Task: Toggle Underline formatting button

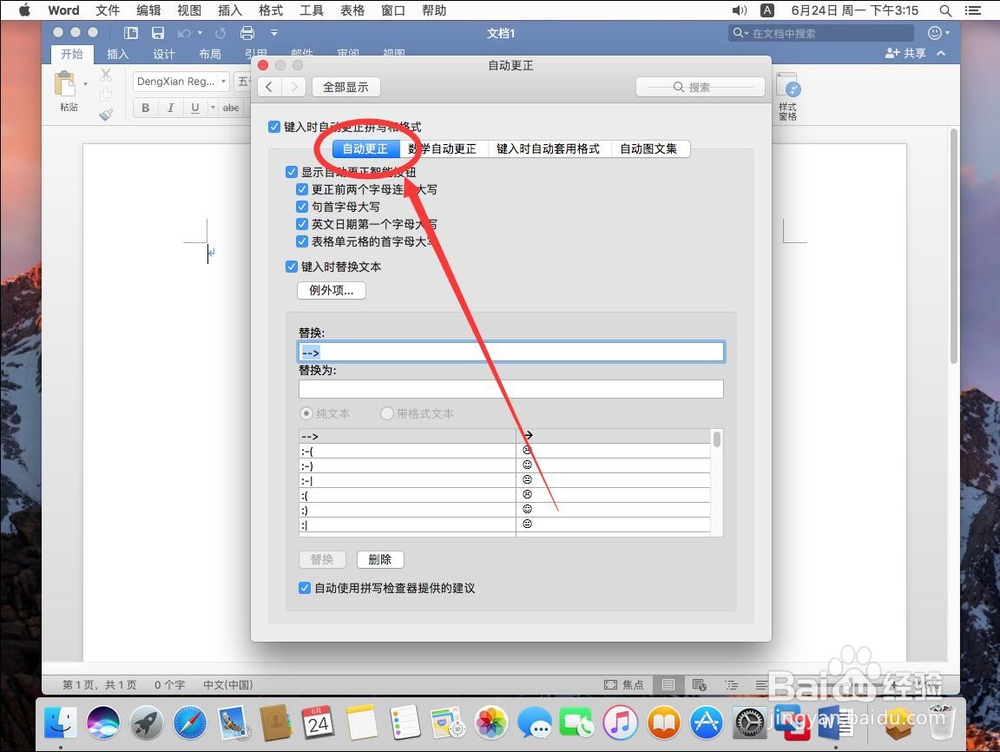Action: [x=195, y=108]
